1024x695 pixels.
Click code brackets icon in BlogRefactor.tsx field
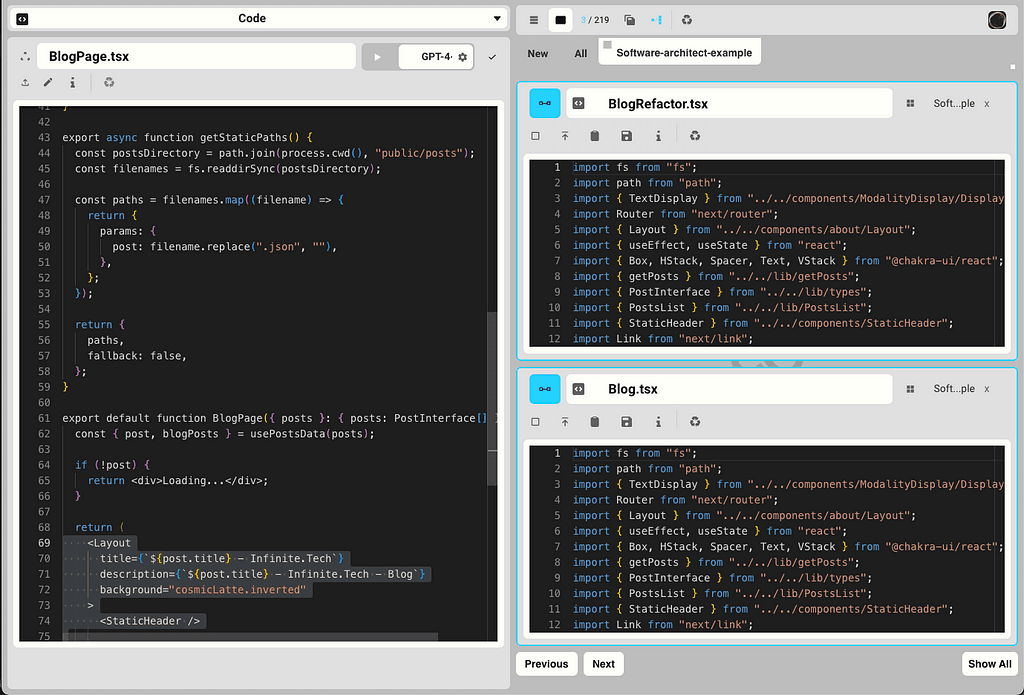(x=578, y=103)
